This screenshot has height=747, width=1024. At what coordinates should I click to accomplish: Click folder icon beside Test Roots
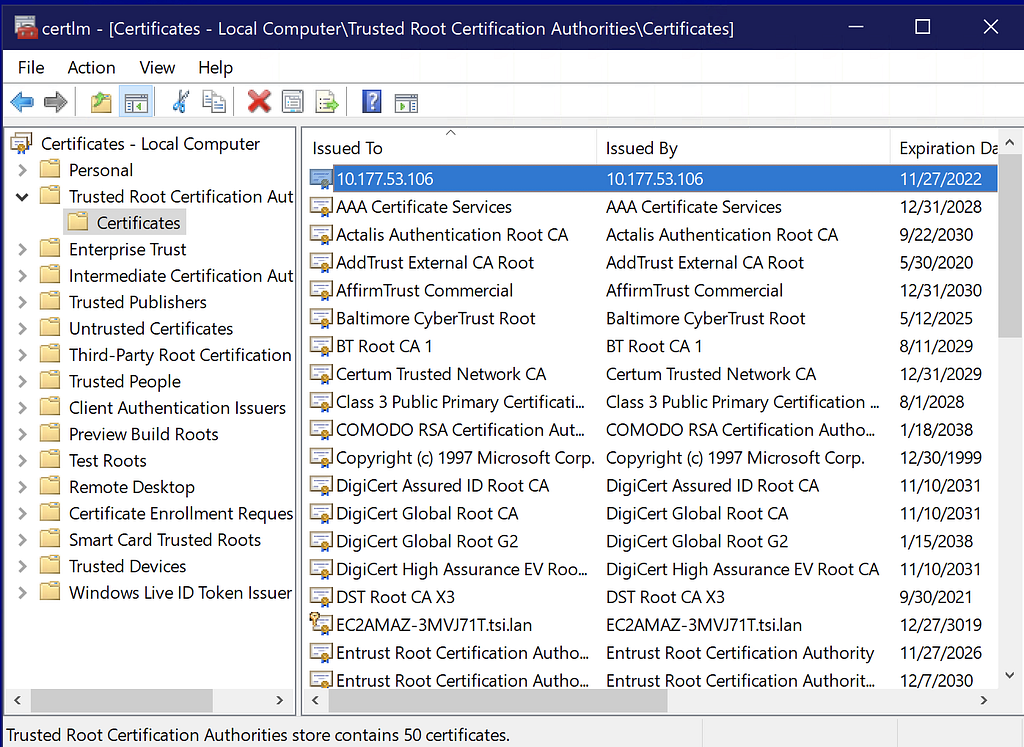click(x=50, y=460)
